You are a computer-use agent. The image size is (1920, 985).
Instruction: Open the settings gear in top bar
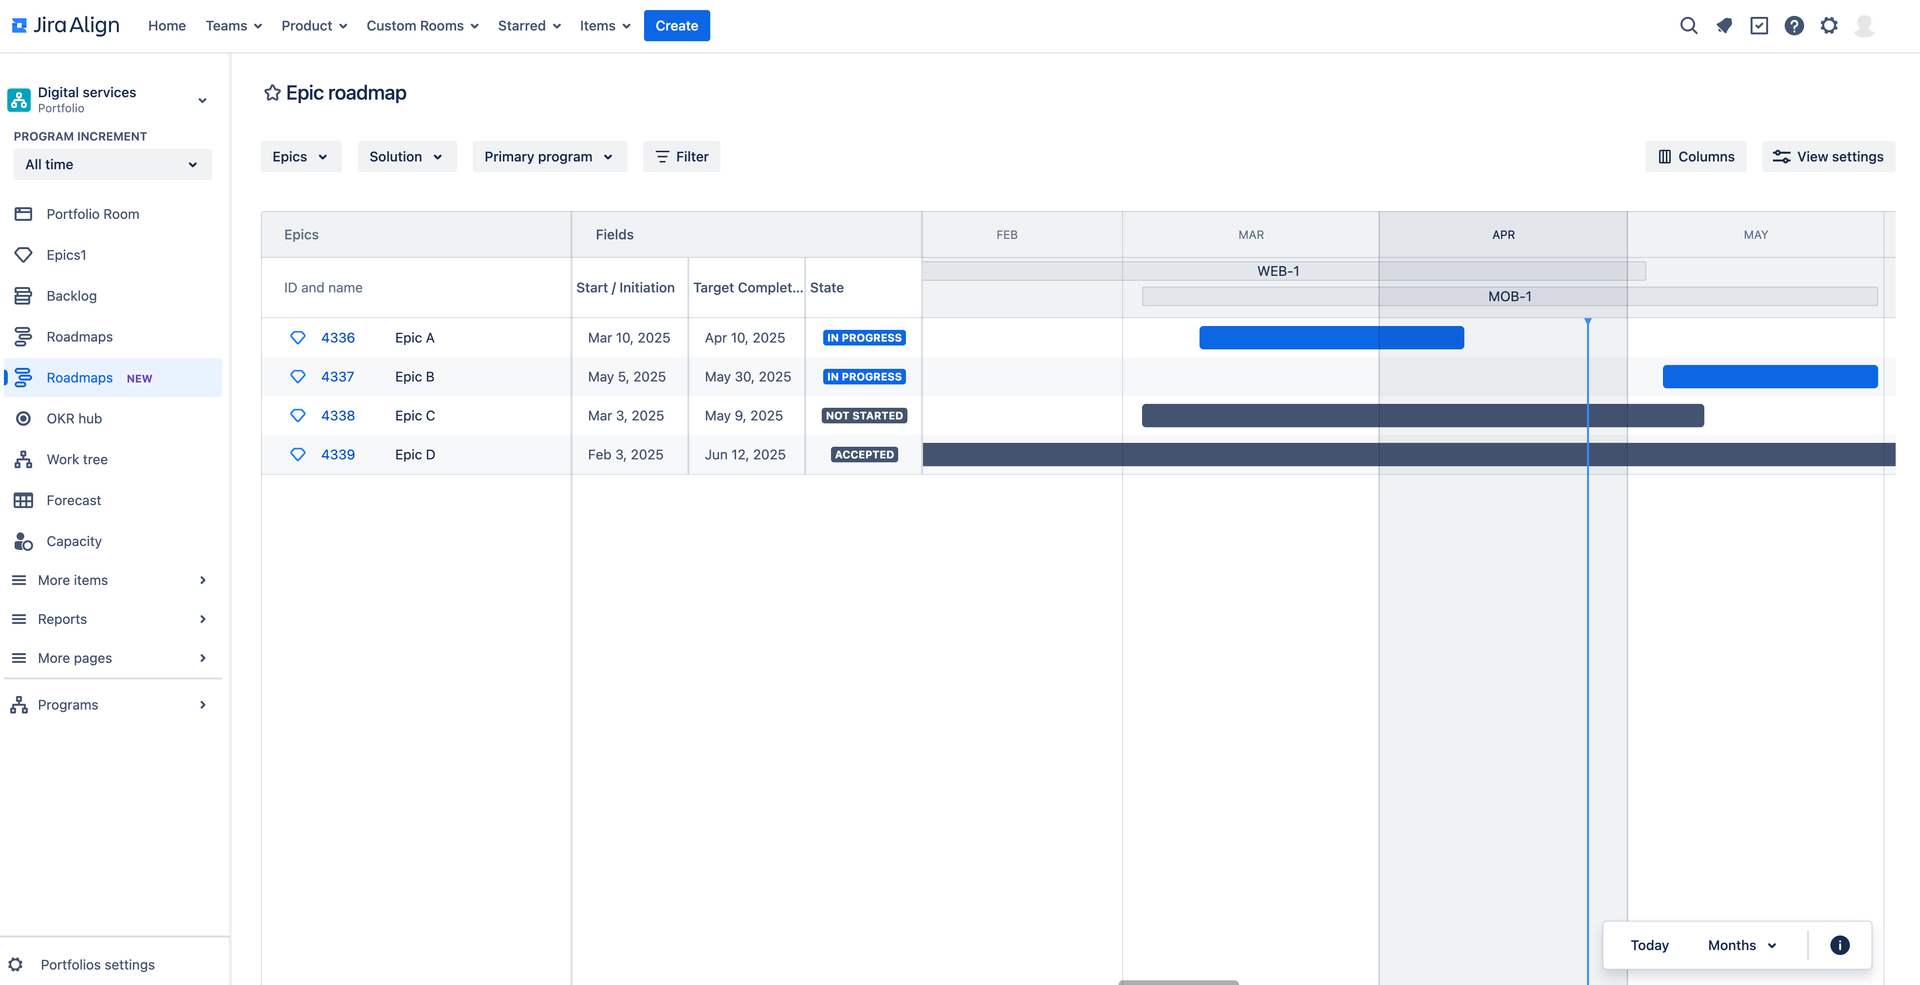[1829, 26]
